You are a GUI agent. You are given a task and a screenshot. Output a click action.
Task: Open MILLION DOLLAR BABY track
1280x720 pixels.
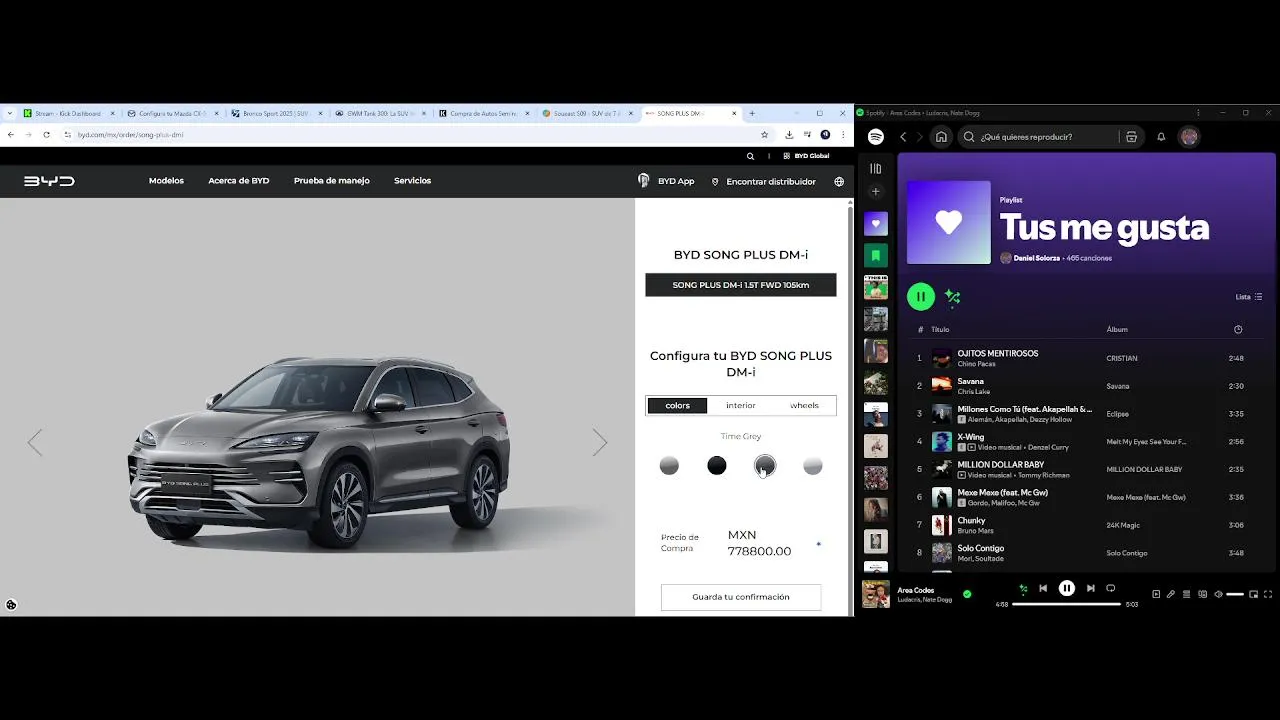[1086, 469]
